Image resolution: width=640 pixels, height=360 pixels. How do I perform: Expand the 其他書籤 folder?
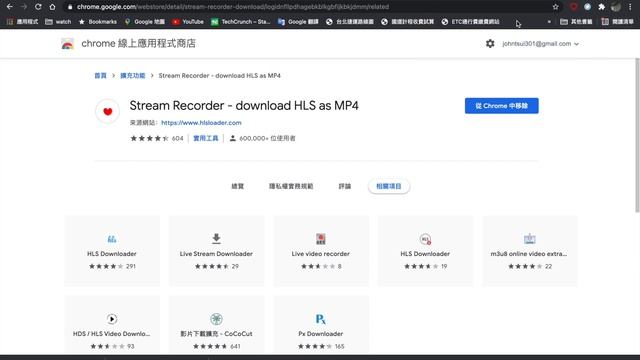pos(576,22)
